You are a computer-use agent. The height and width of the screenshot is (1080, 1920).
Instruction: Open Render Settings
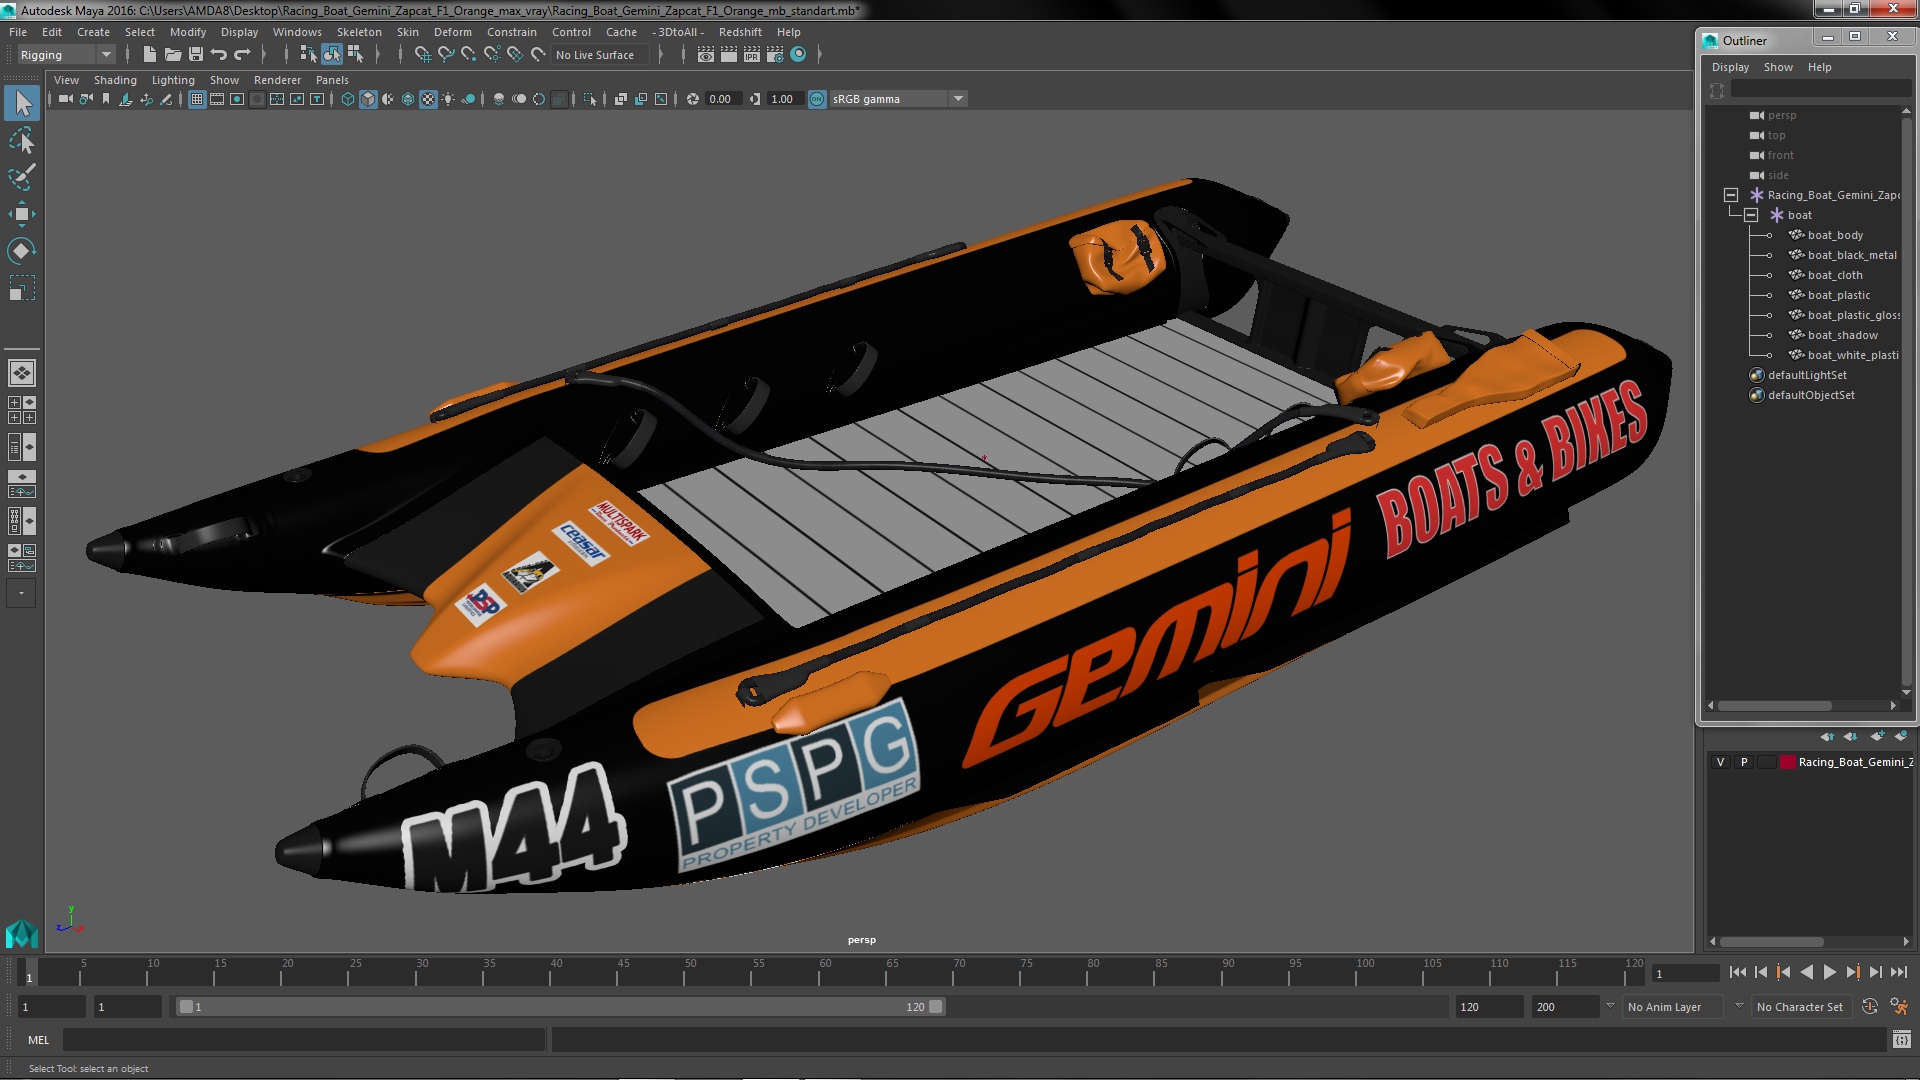pos(775,55)
